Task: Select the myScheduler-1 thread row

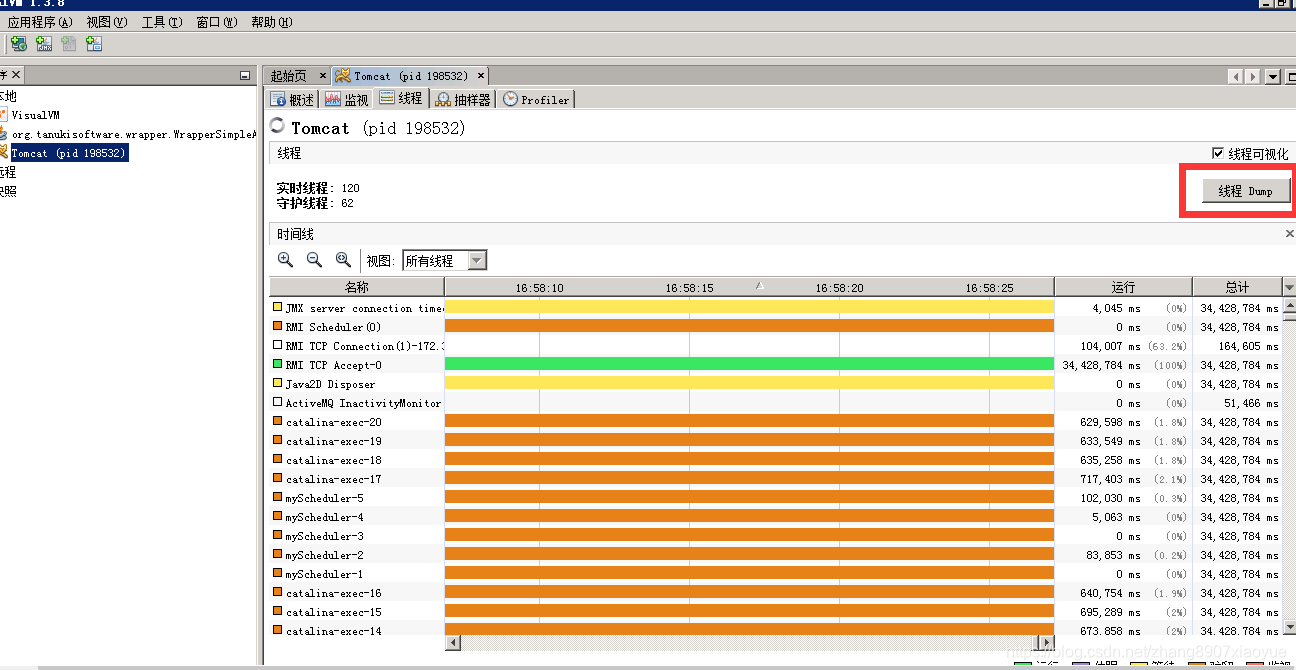Action: (x=775, y=574)
